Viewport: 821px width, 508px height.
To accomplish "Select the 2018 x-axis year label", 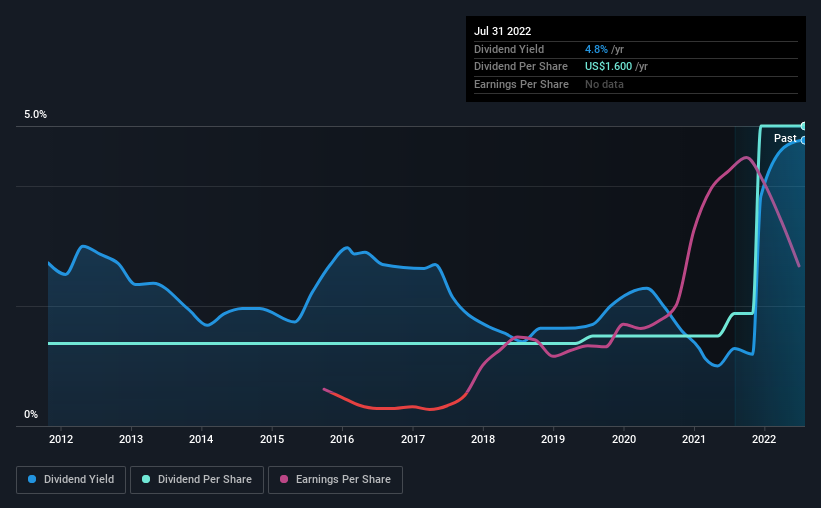I will click(483, 439).
